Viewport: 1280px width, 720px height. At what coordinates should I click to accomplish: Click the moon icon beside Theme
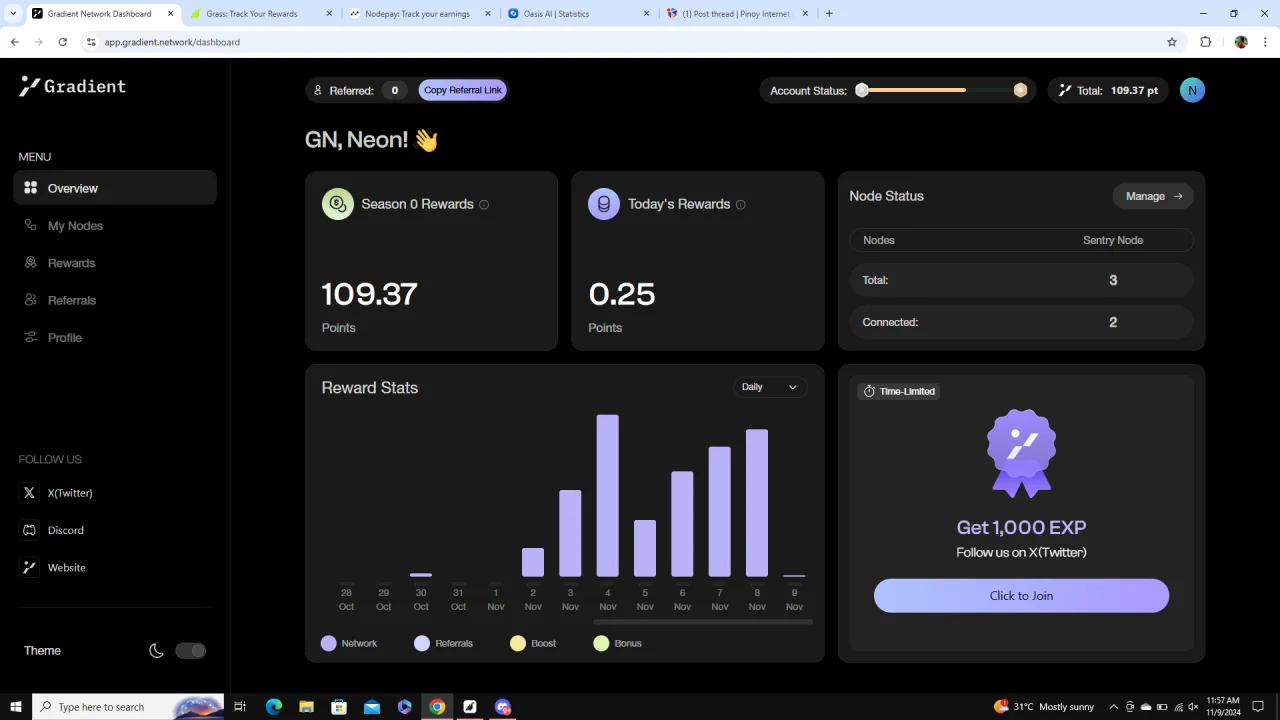[156, 650]
